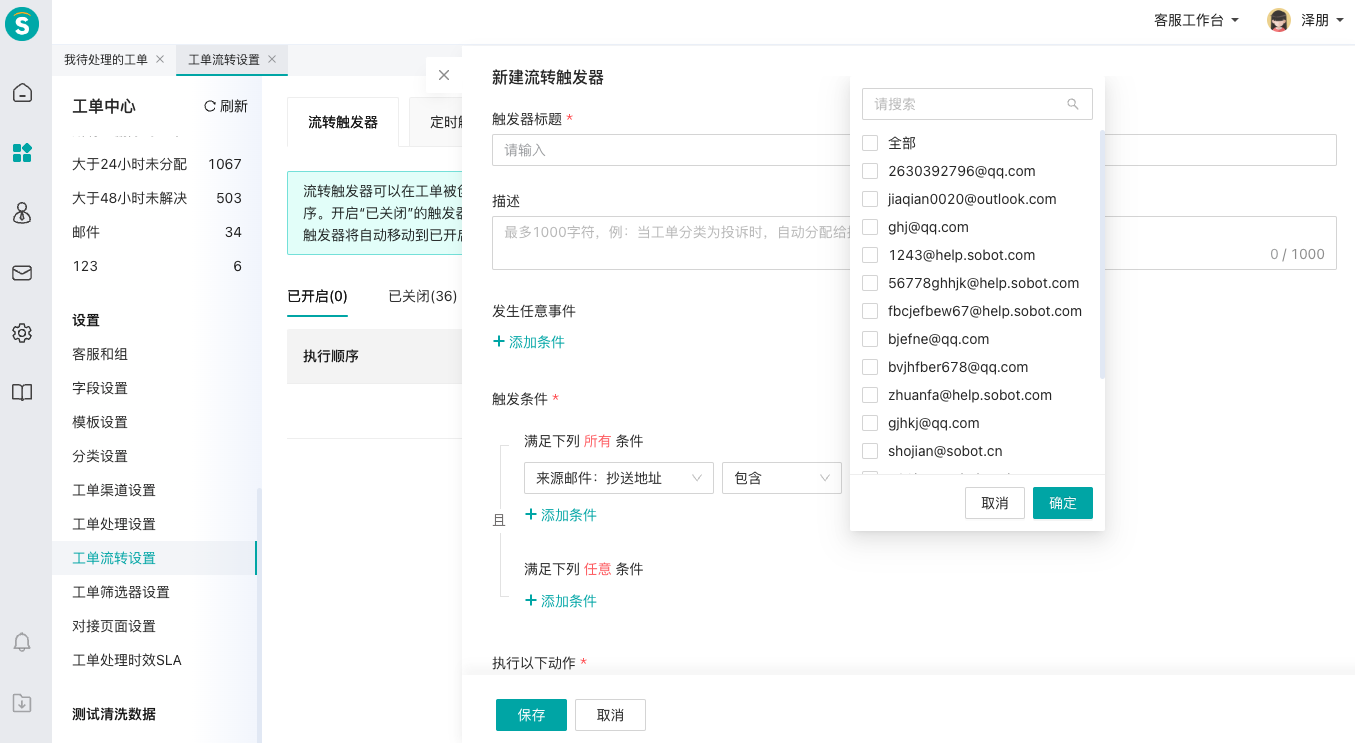Click the Sobot logo icon
1355x743 pixels.
coord(22,23)
